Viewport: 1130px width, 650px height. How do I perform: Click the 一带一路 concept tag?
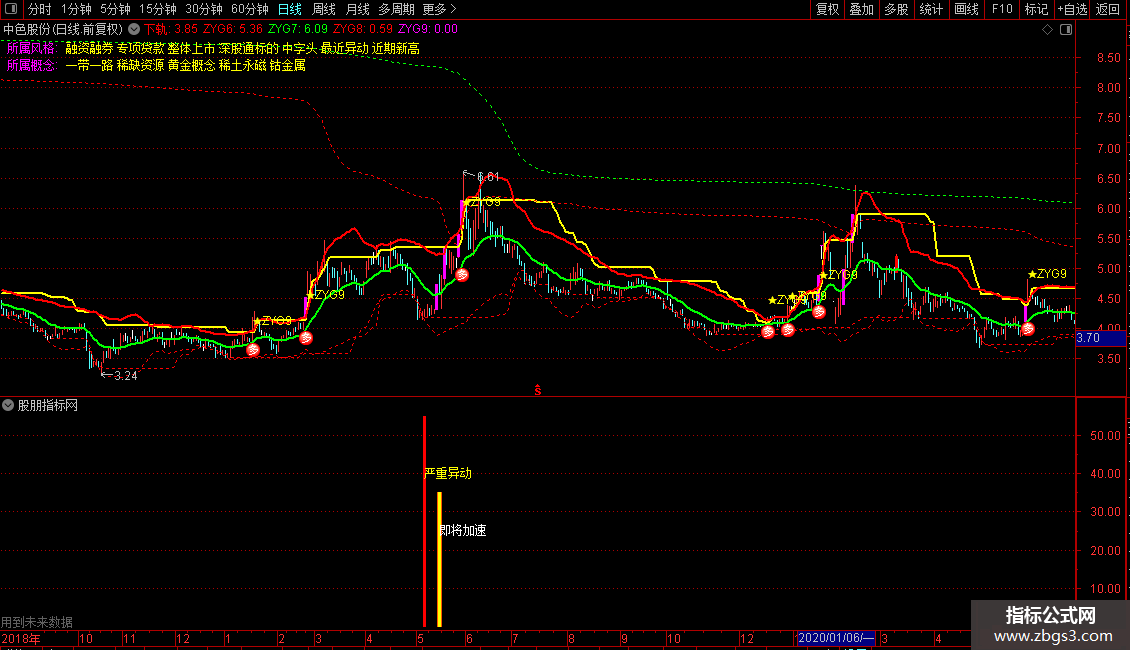89,66
